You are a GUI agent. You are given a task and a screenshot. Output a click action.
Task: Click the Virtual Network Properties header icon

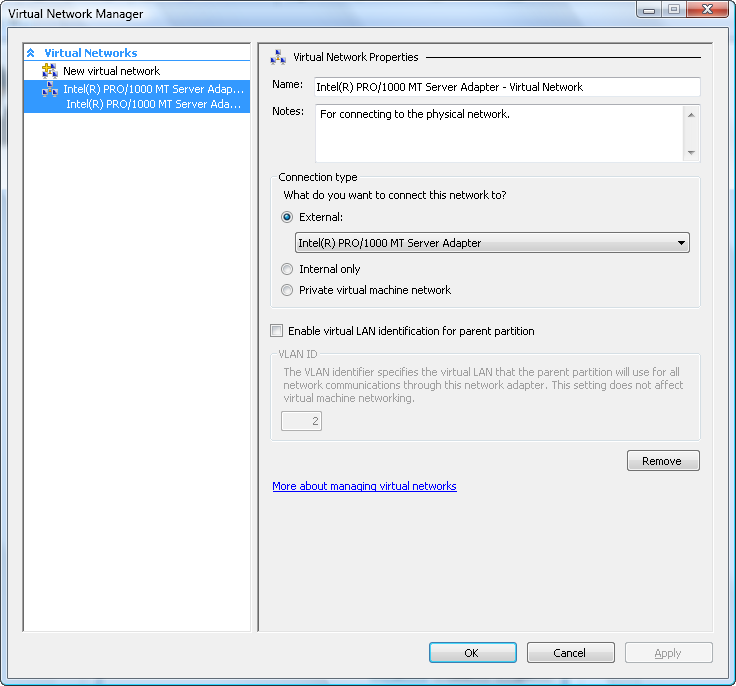[278, 57]
